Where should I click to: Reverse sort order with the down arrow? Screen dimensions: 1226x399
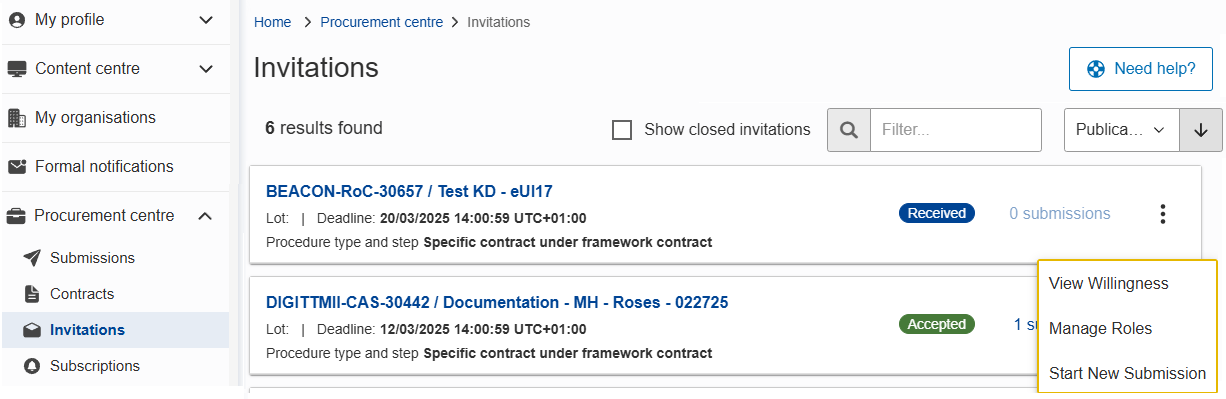click(1201, 130)
